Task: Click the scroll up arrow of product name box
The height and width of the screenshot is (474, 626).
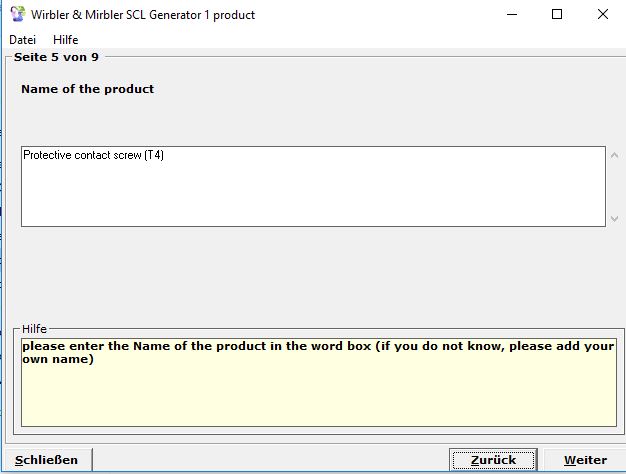Action: [x=614, y=155]
